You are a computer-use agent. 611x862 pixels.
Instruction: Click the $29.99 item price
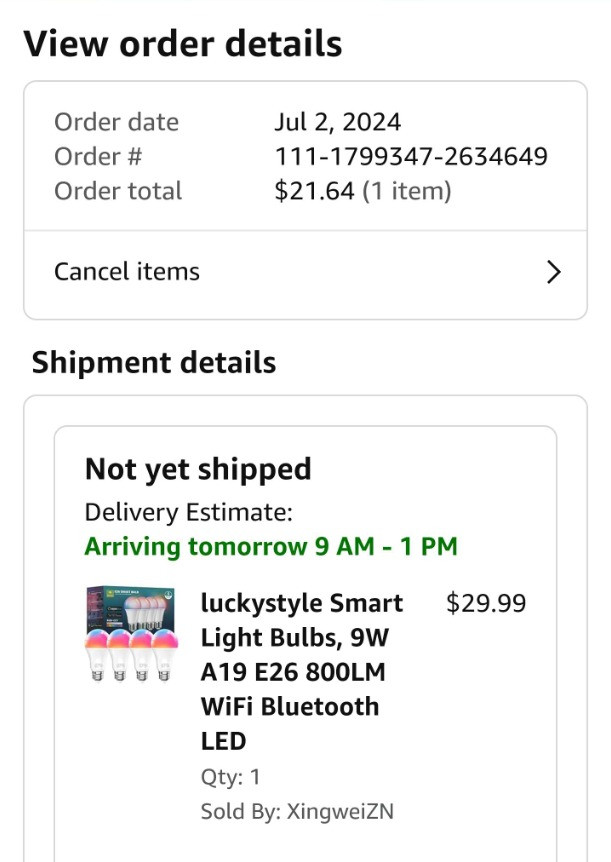tap(485, 603)
